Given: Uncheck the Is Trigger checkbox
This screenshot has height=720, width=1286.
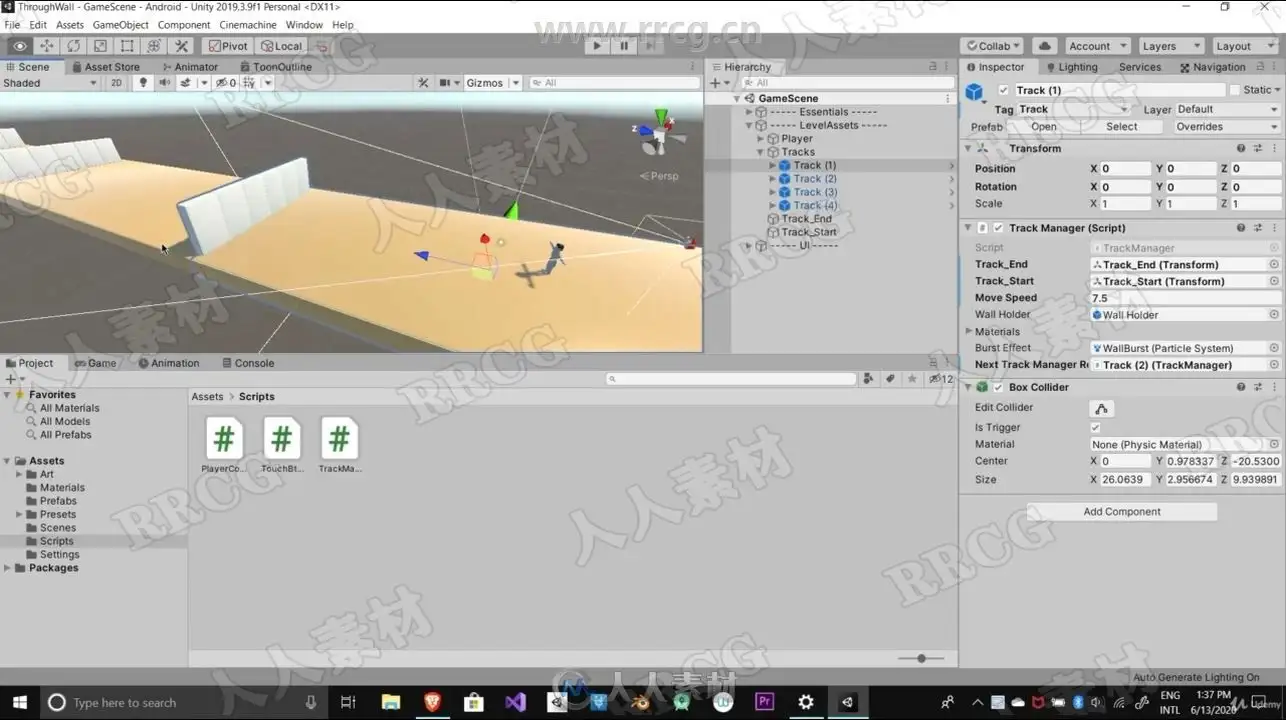Looking at the screenshot, I should pos(1095,428).
